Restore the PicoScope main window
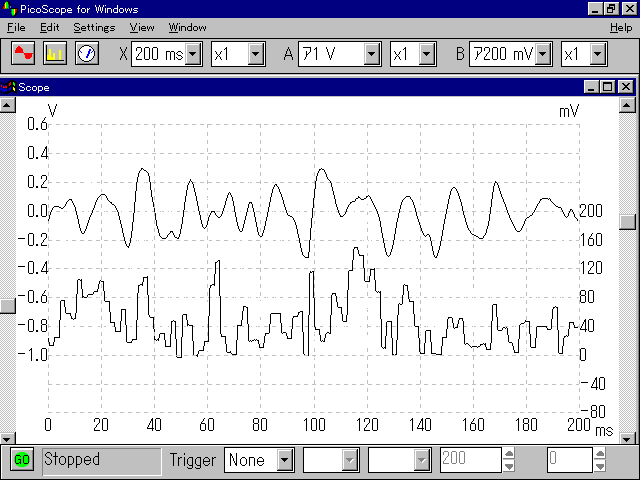The image size is (640, 480). [x=611, y=9]
